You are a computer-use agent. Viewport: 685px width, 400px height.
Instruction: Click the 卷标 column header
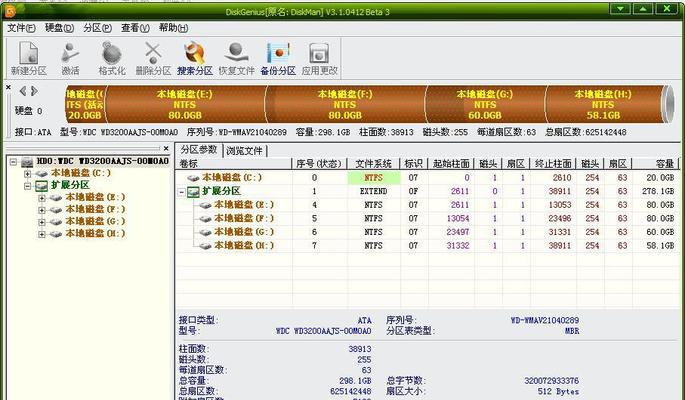[x=234, y=164]
